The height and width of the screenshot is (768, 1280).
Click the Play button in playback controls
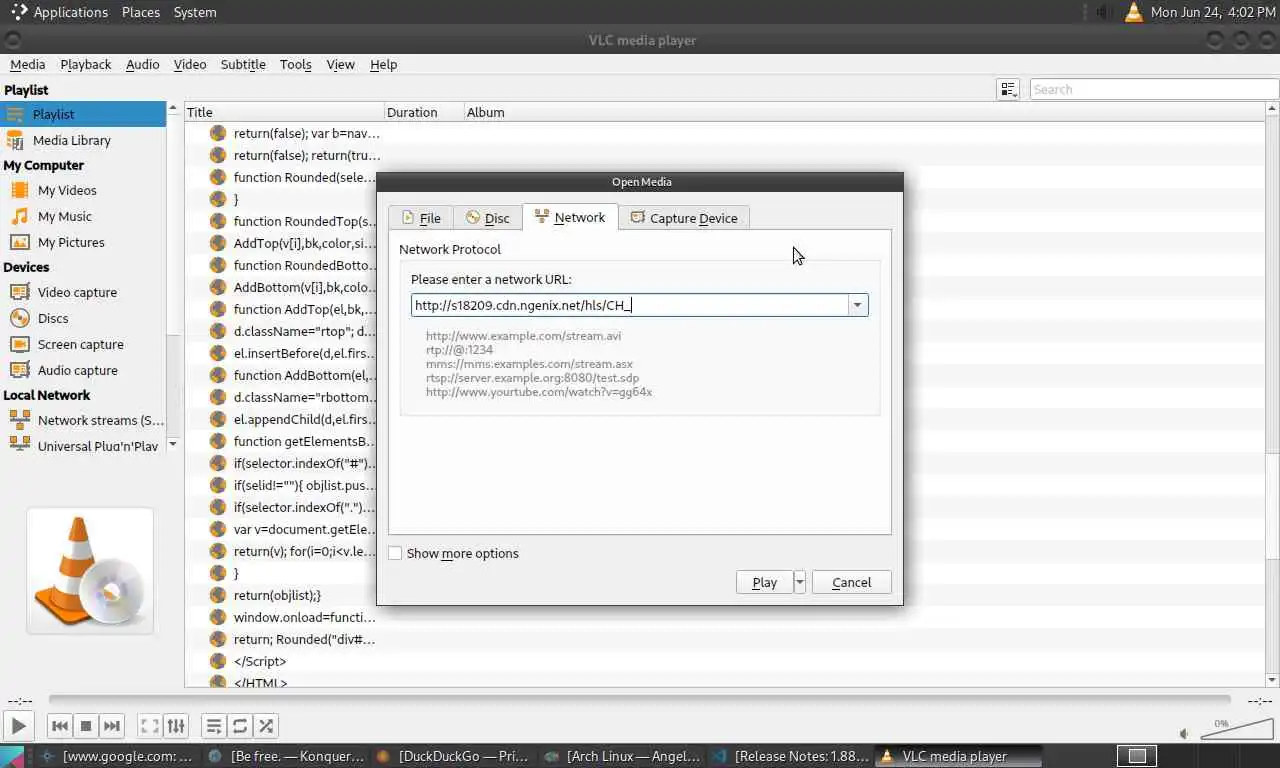[x=18, y=726]
